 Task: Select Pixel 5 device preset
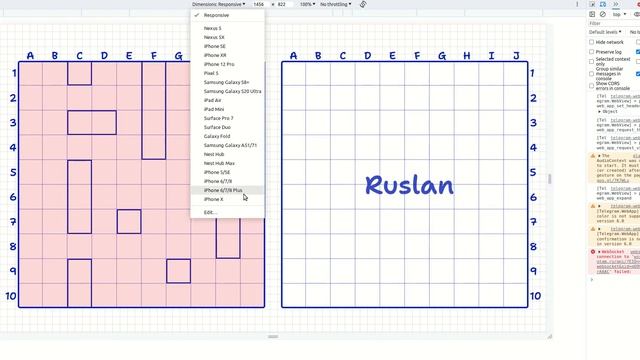227,73
